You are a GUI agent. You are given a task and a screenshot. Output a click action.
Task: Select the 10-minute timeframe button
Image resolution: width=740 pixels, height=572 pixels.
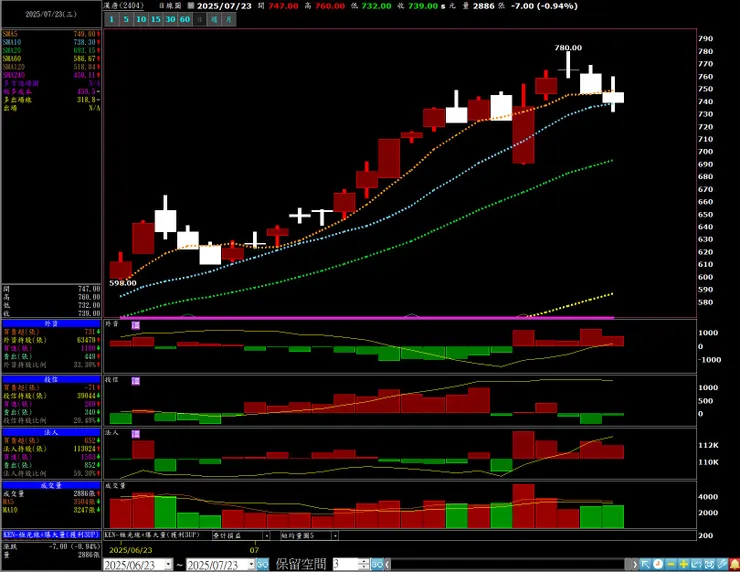click(141, 19)
